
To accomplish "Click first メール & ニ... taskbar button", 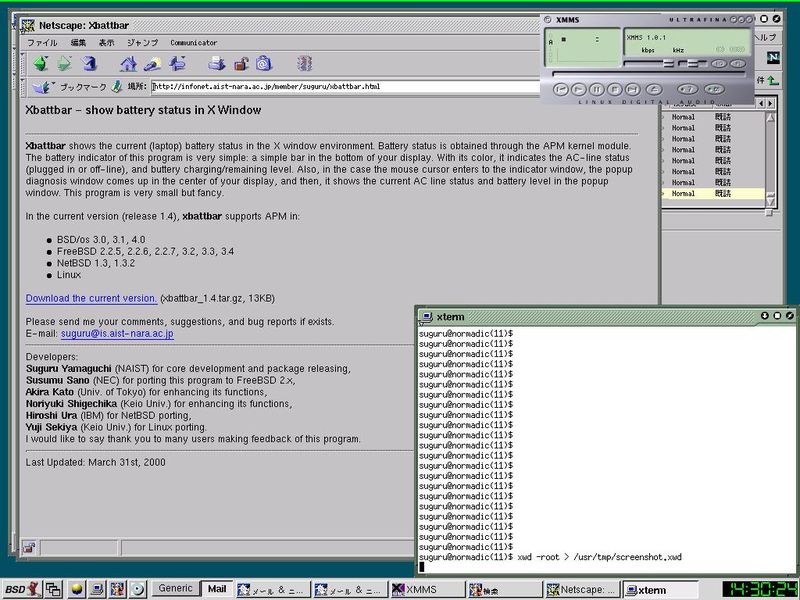I will [x=272, y=590].
